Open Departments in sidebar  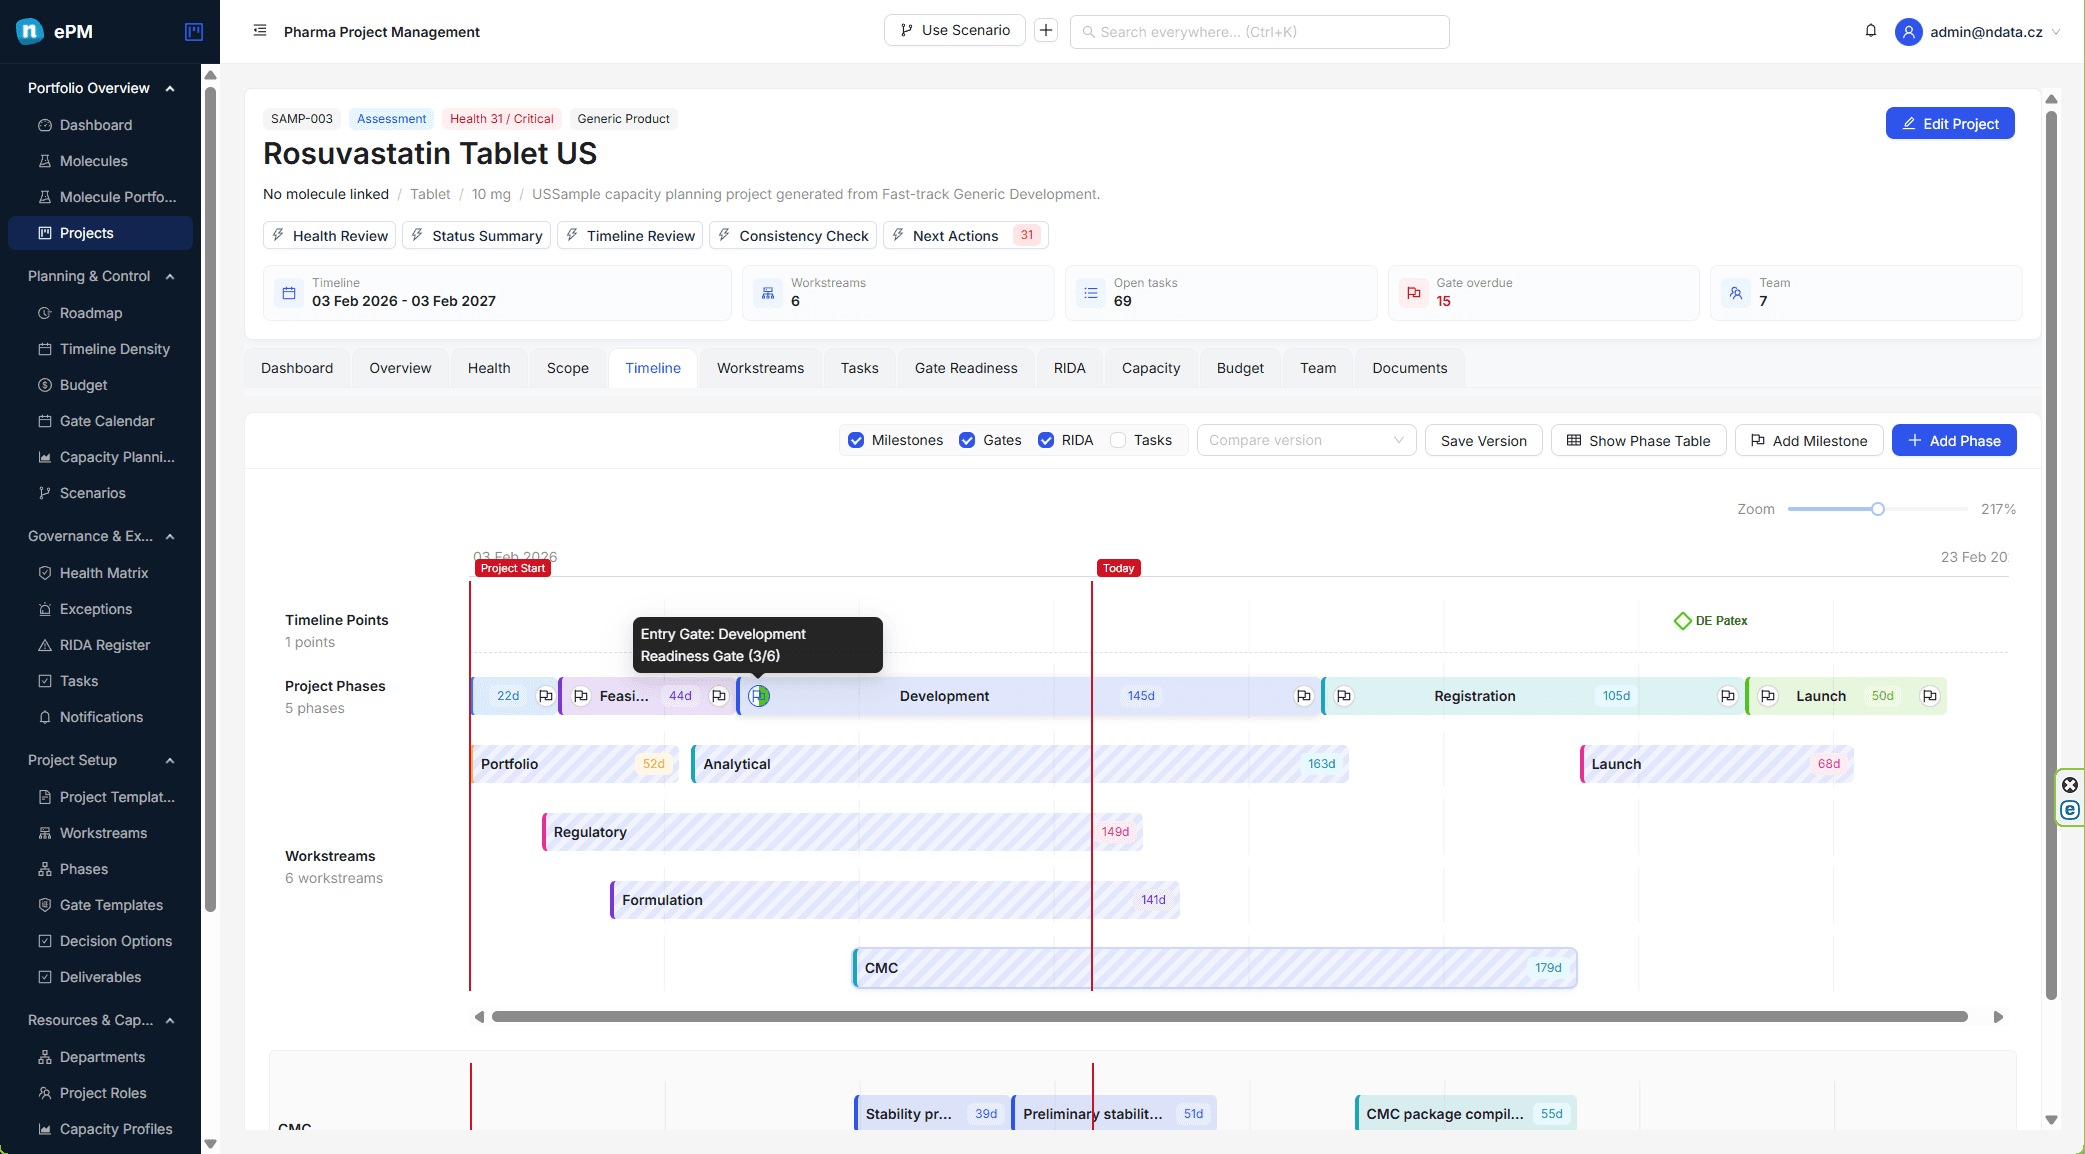click(102, 1057)
